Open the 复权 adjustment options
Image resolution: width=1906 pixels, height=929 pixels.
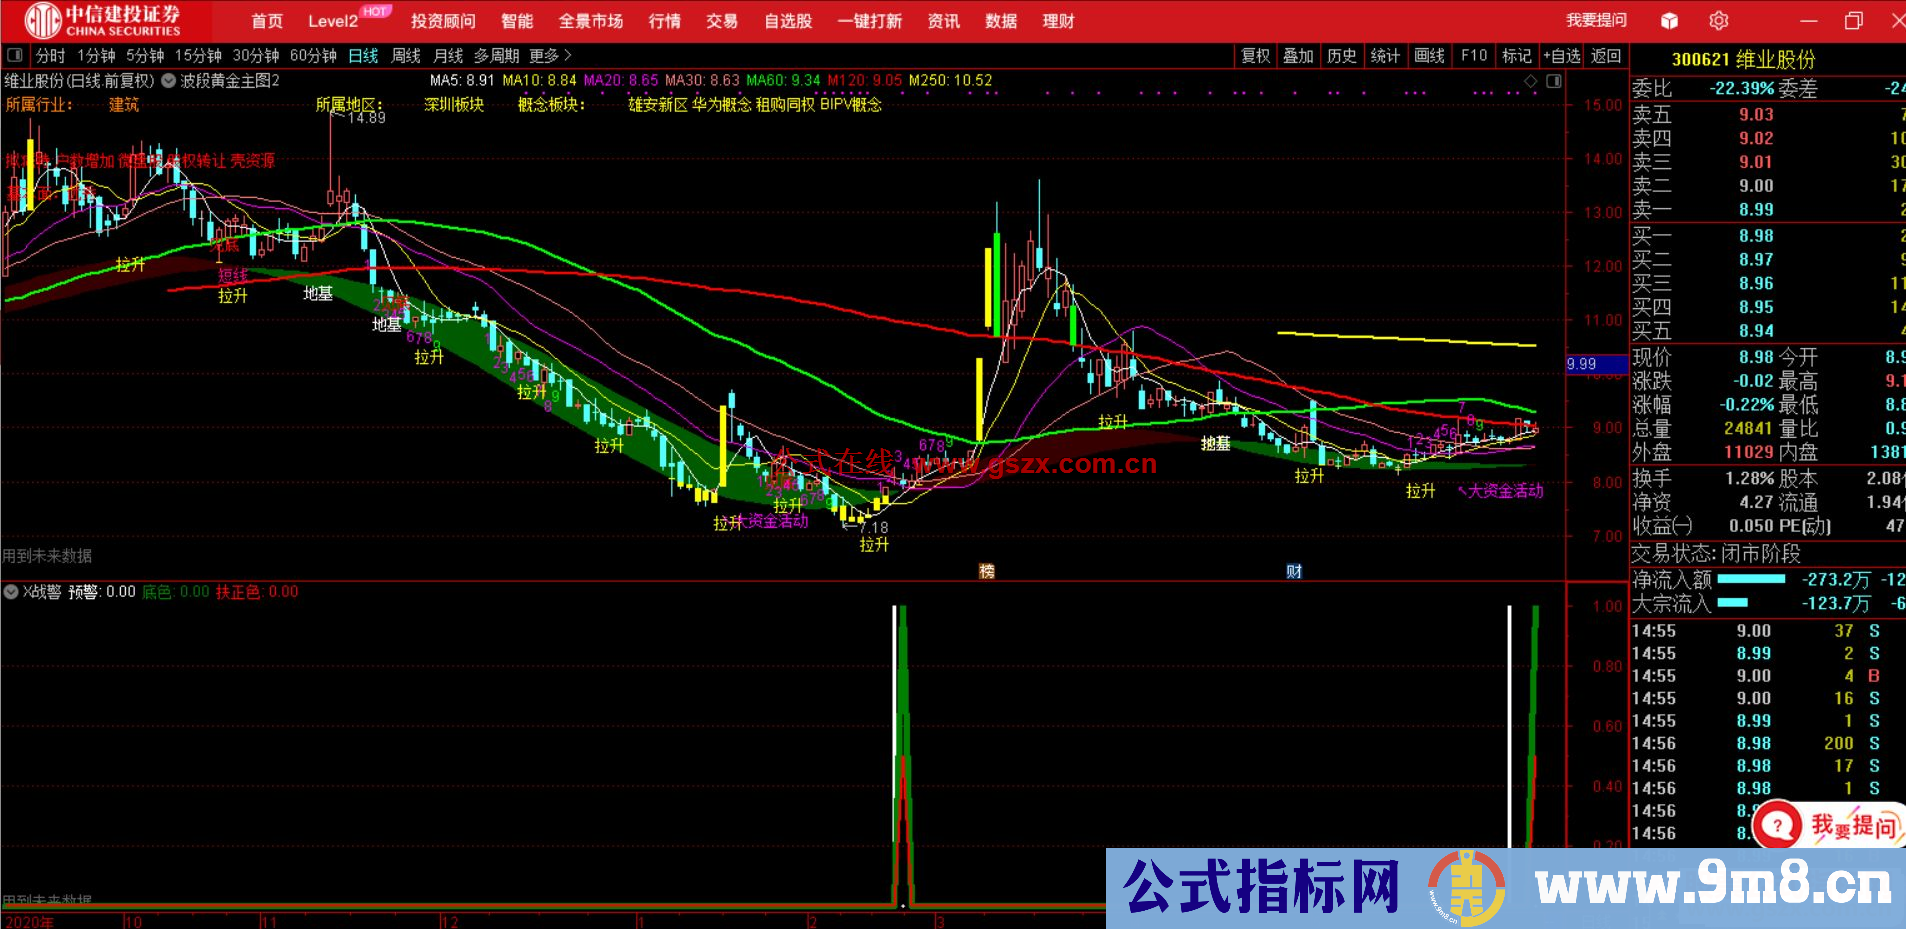[1257, 56]
